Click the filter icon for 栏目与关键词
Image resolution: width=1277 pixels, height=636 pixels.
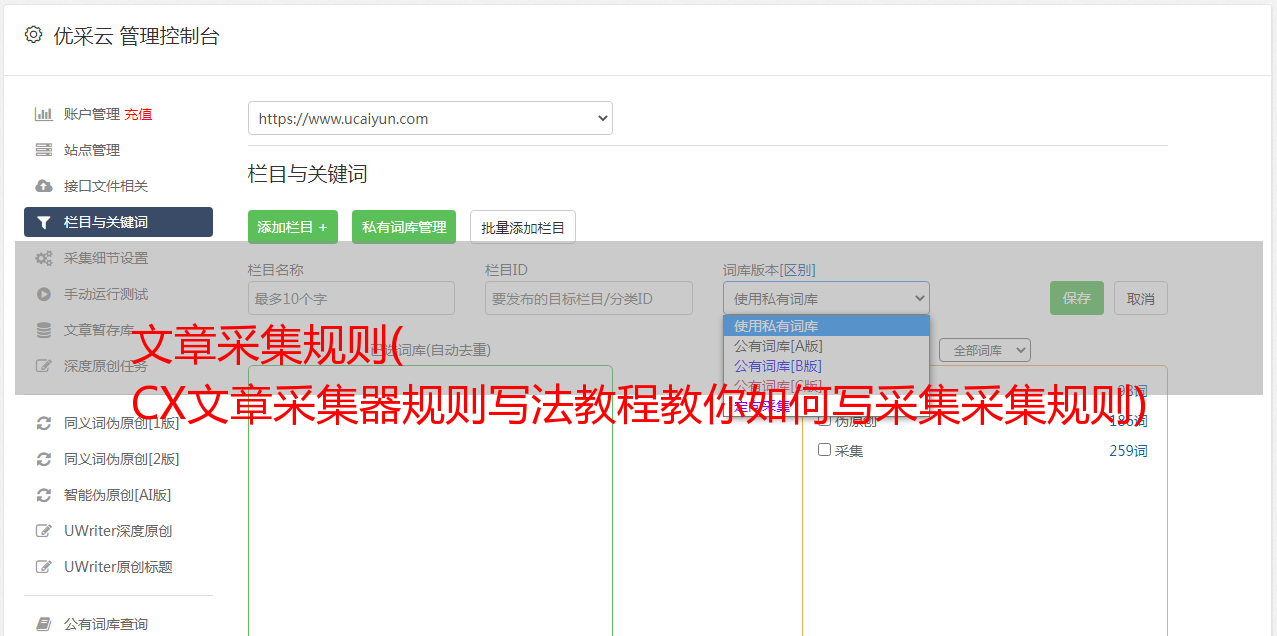(x=44, y=222)
